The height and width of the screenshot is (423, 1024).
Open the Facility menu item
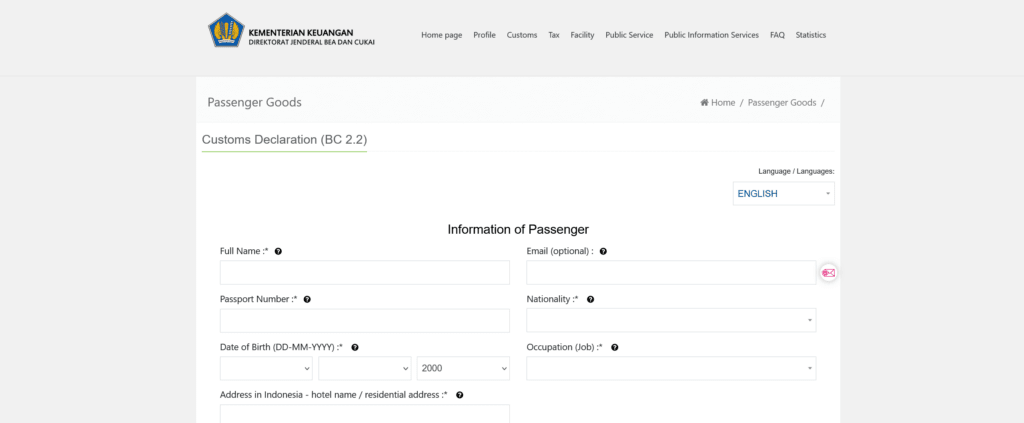pos(582,35)
